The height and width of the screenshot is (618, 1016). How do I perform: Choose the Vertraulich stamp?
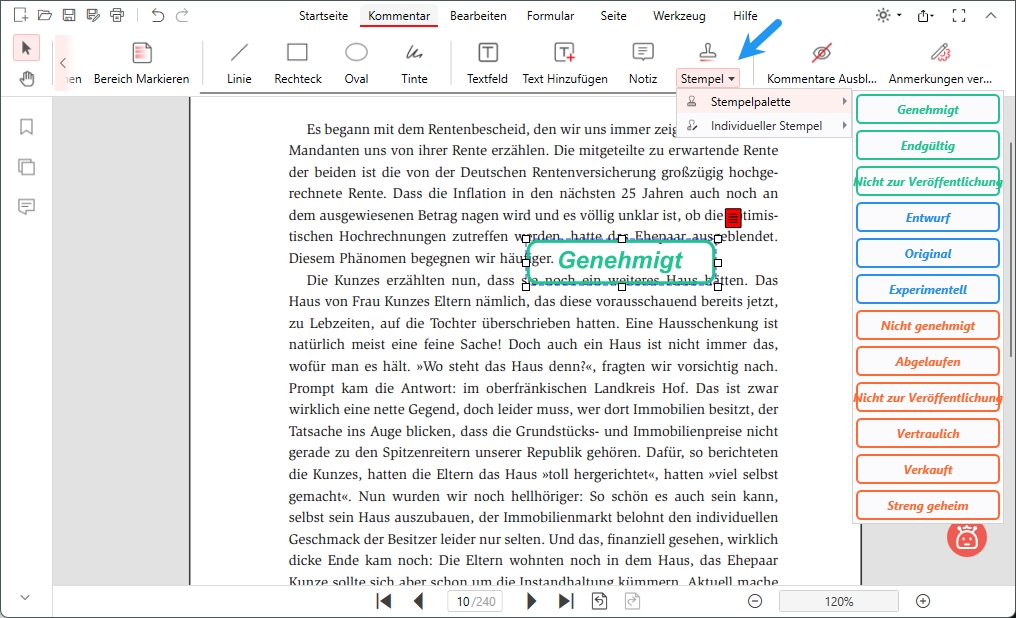(928, 433)
